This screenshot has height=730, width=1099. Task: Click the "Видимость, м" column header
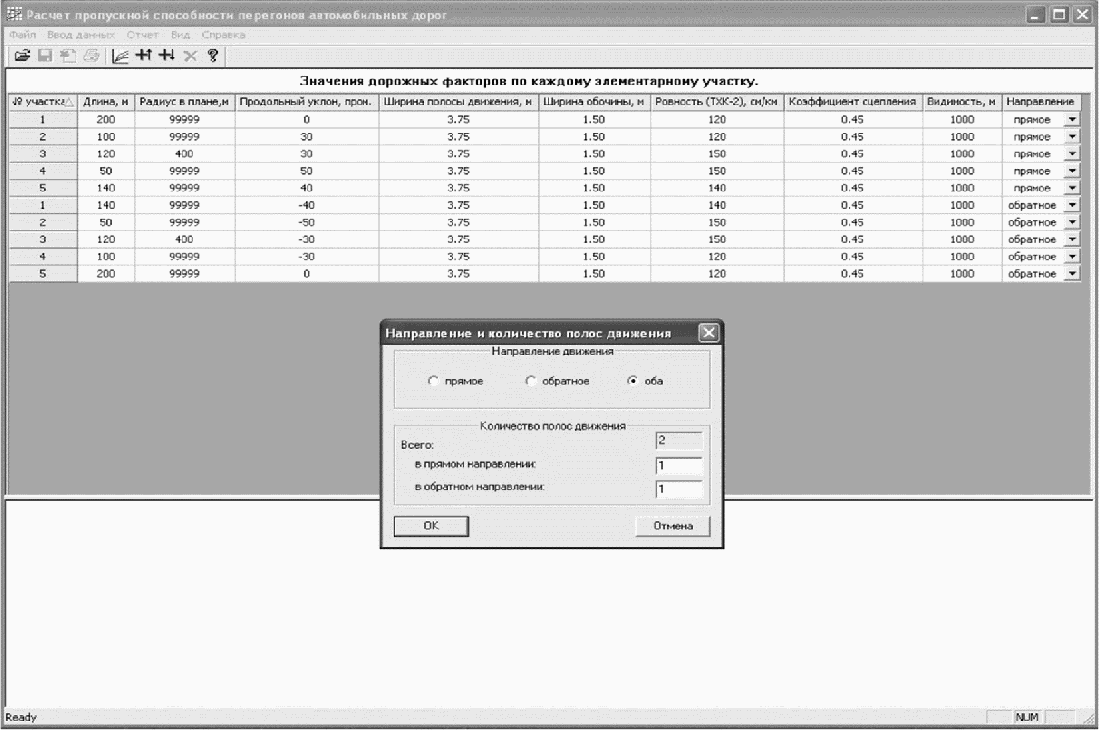[962, 102]
